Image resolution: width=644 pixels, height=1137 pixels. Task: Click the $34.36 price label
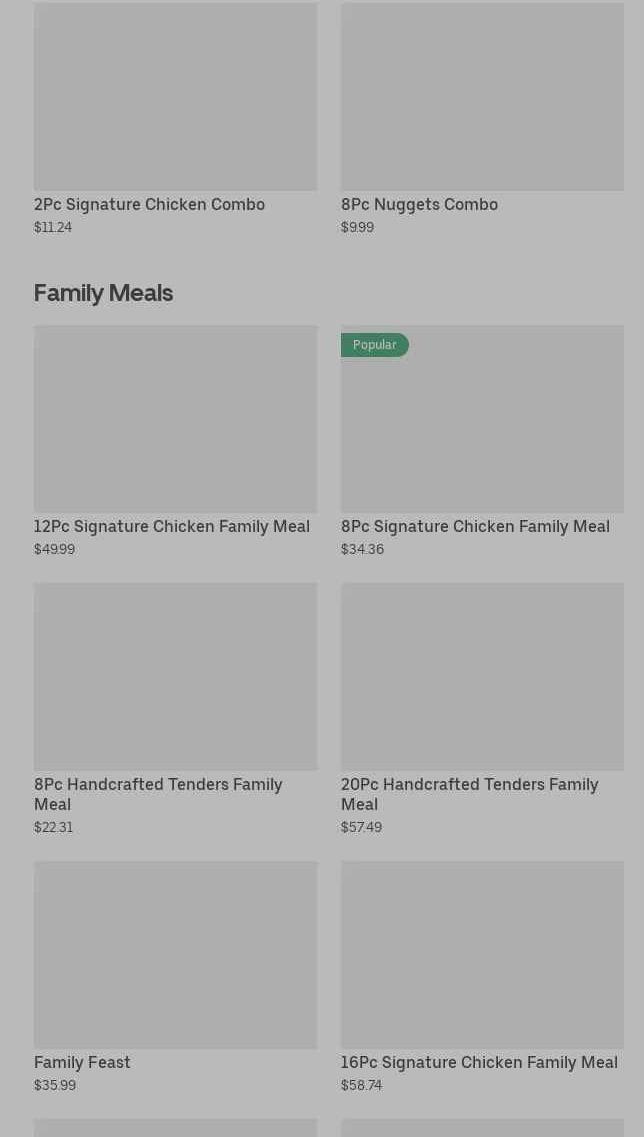coord(362,549)
